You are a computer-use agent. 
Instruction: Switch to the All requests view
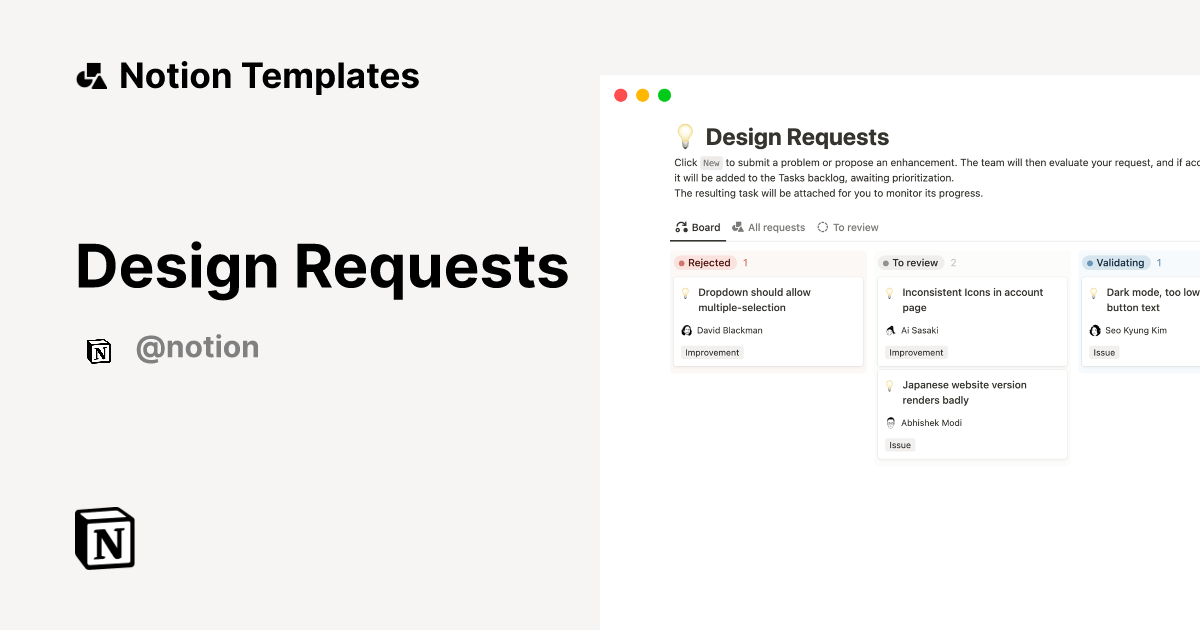769,227
